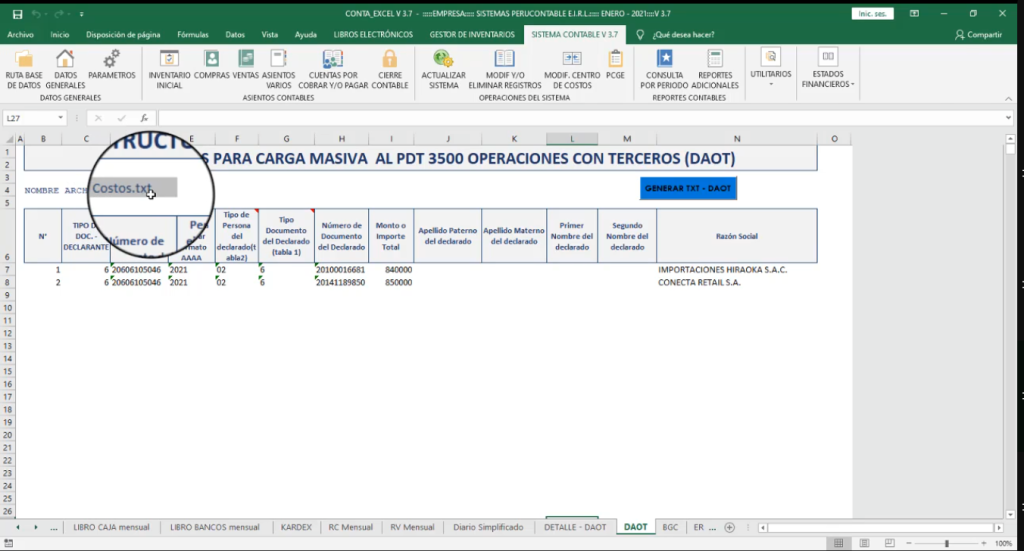1024x551 pixels.
Task: Open Cuentas por Cobrar y/o Pagar
Action: pyautogui.click(x=333, y=69)
